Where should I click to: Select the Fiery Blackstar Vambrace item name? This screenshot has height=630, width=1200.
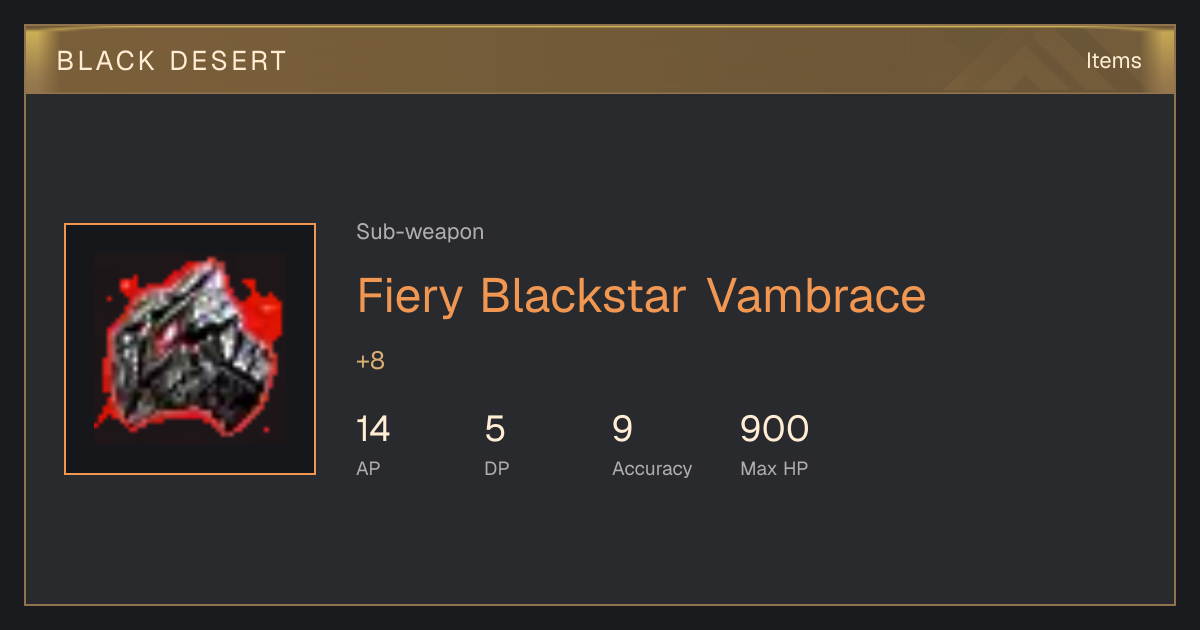pos(641,297)
